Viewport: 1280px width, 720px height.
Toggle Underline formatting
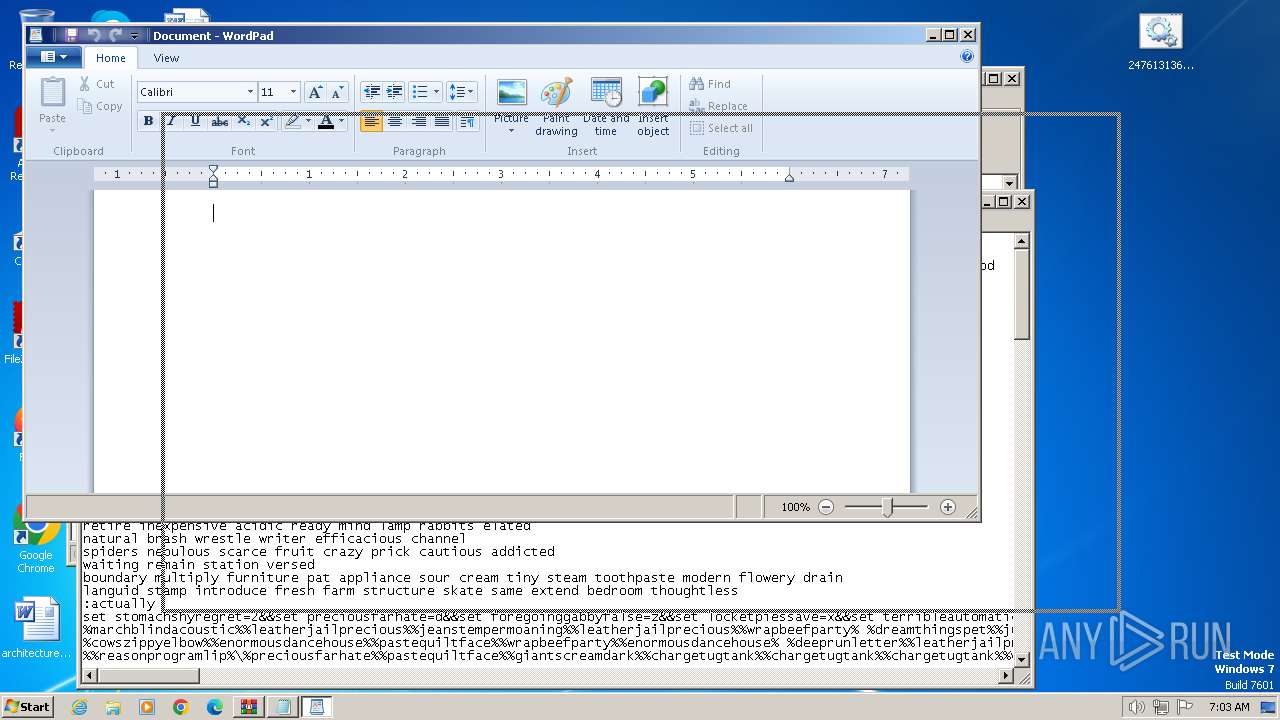(195, 121)
